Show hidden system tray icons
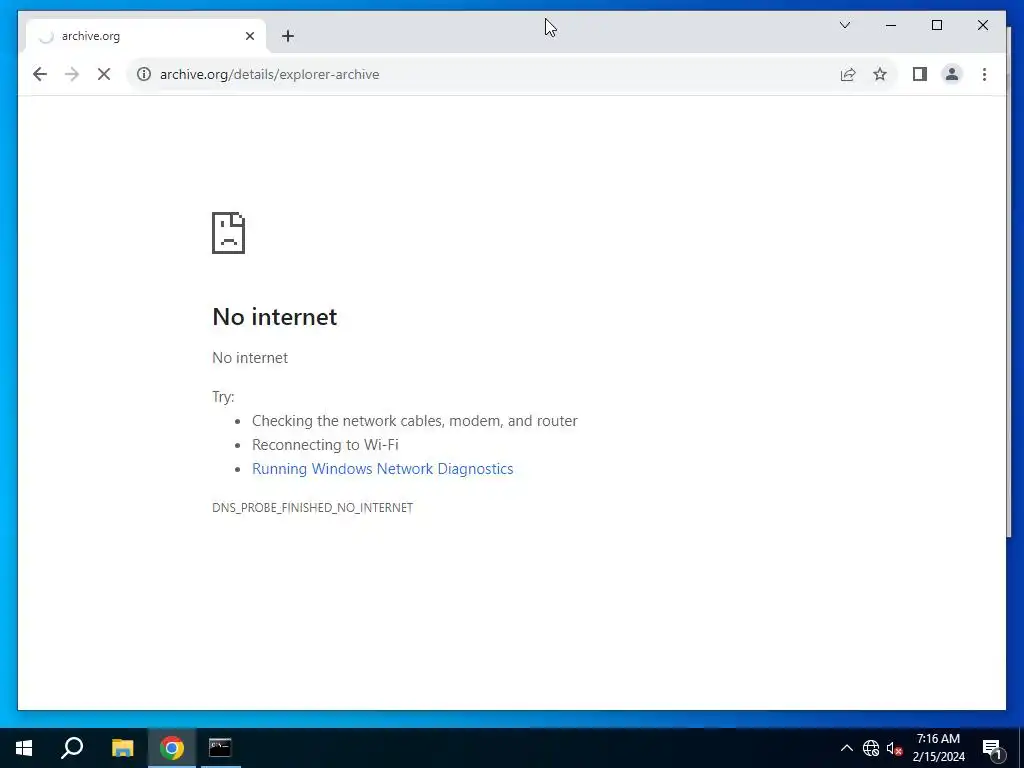1024x768 pixels. [x=846, y=748]
